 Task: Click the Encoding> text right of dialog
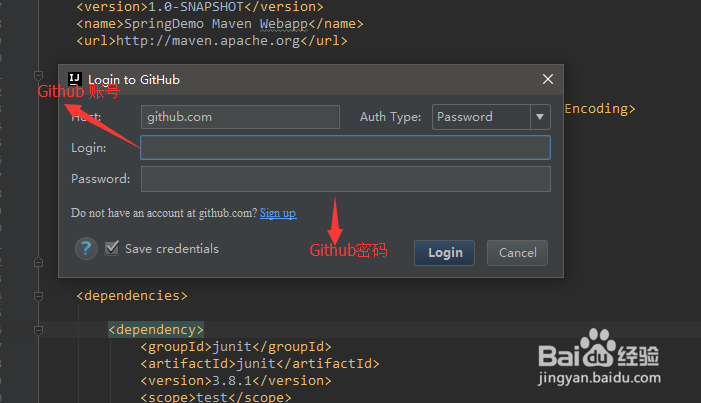tap(600, 109)
